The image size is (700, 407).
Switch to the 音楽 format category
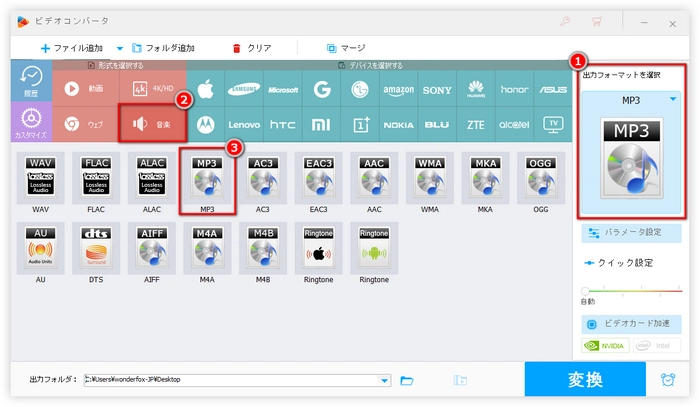pos(151,125)
